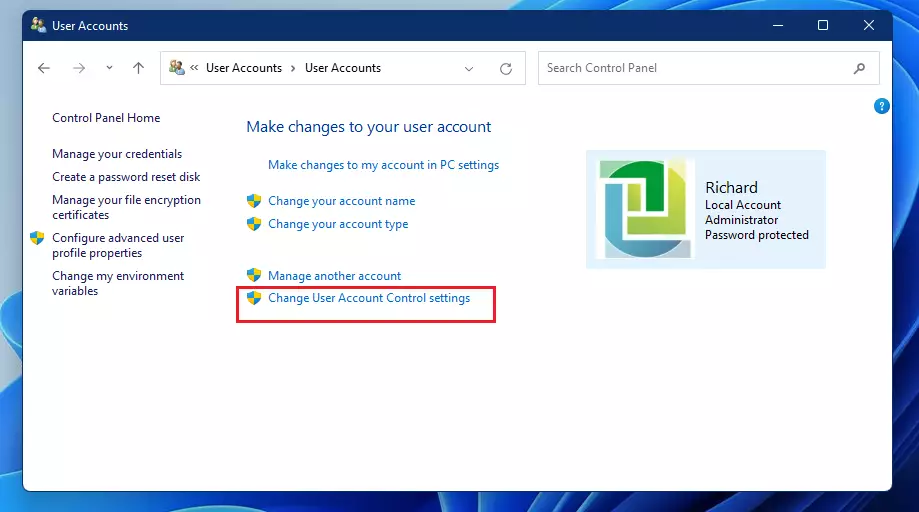Click Richard's account picture

pyautogui.click(x=645, y=209)
